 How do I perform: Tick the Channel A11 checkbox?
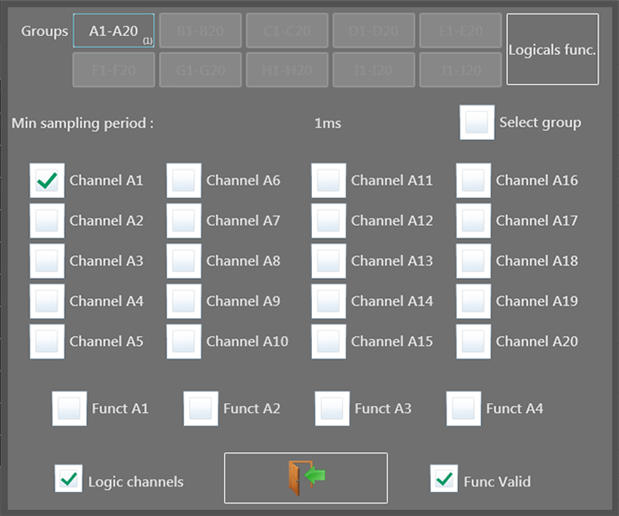329,181
